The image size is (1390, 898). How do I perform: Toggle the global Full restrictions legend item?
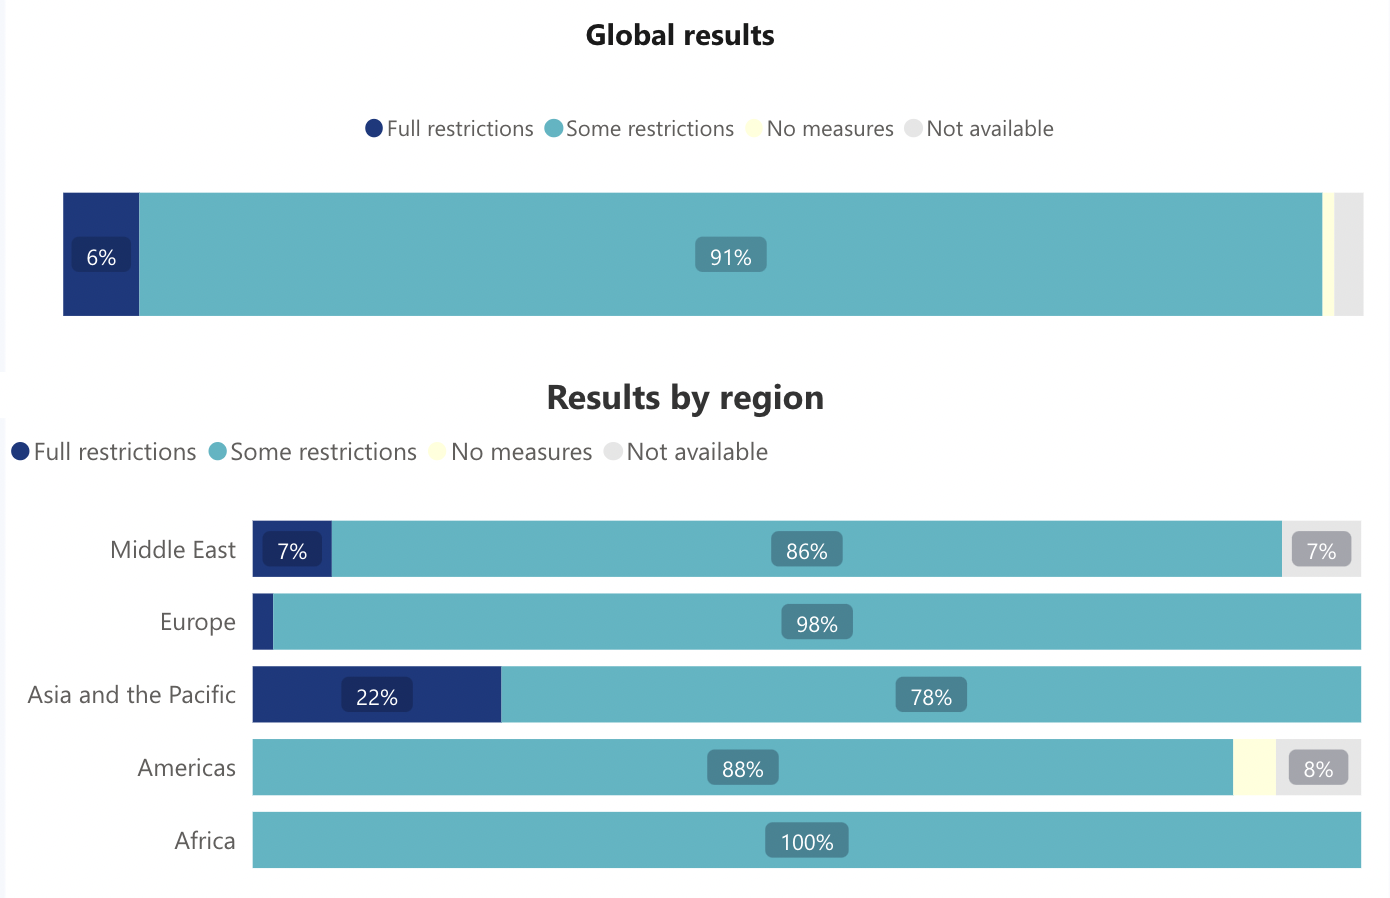tap(450, 129)
